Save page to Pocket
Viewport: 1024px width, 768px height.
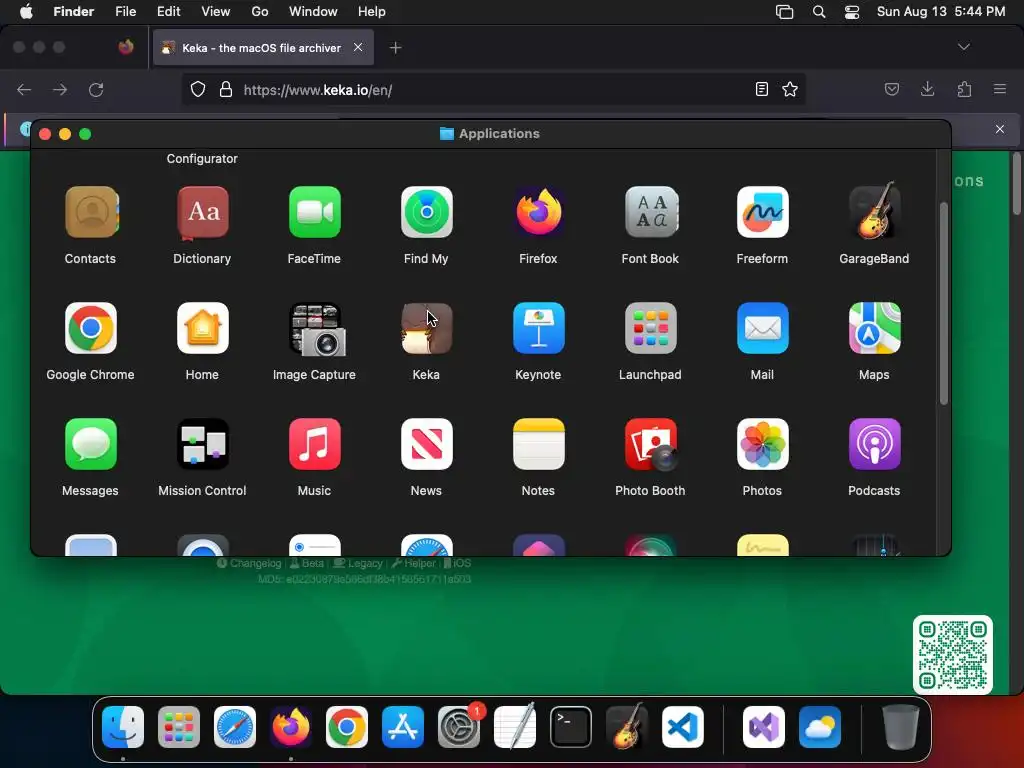pos(891,89)
